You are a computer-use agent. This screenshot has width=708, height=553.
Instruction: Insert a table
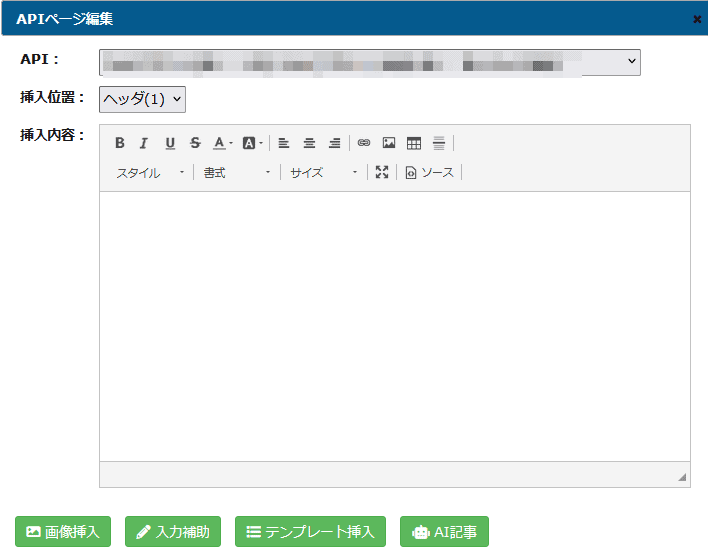(x=414, y=143)
